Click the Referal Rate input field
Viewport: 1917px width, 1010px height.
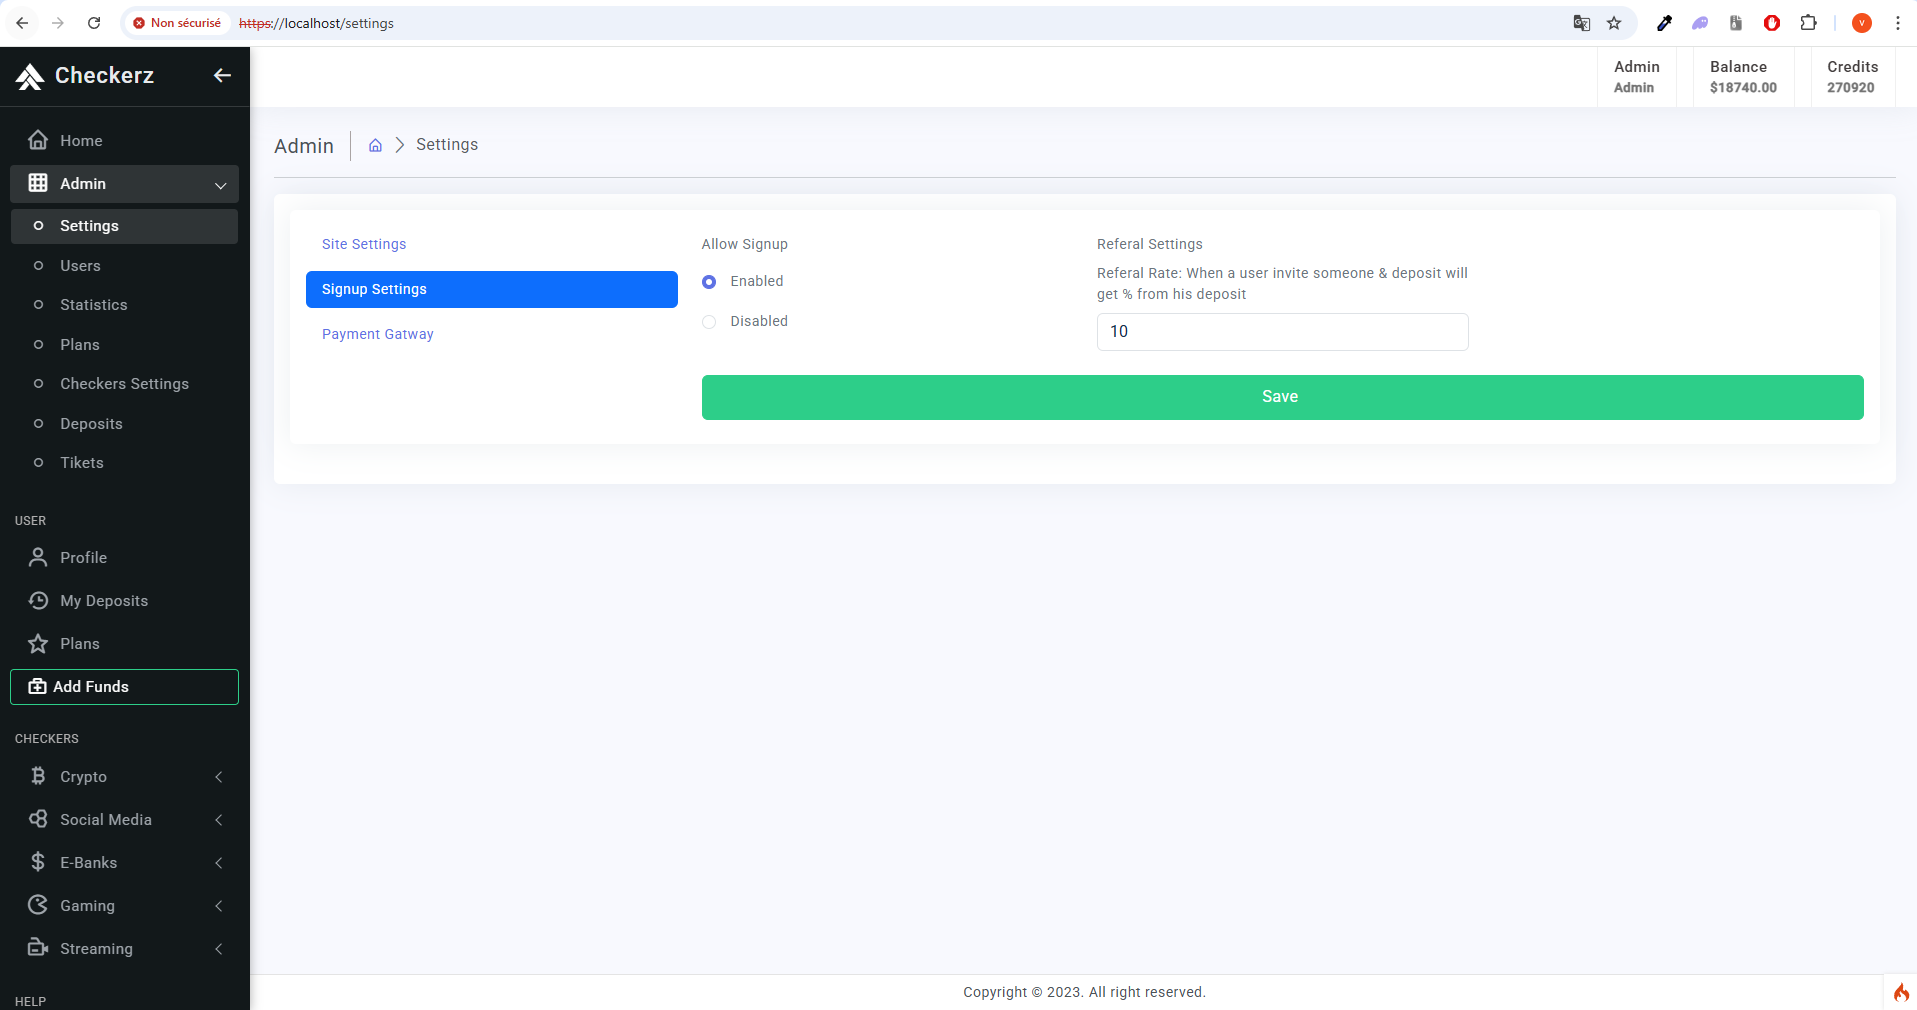point(1282,332)
